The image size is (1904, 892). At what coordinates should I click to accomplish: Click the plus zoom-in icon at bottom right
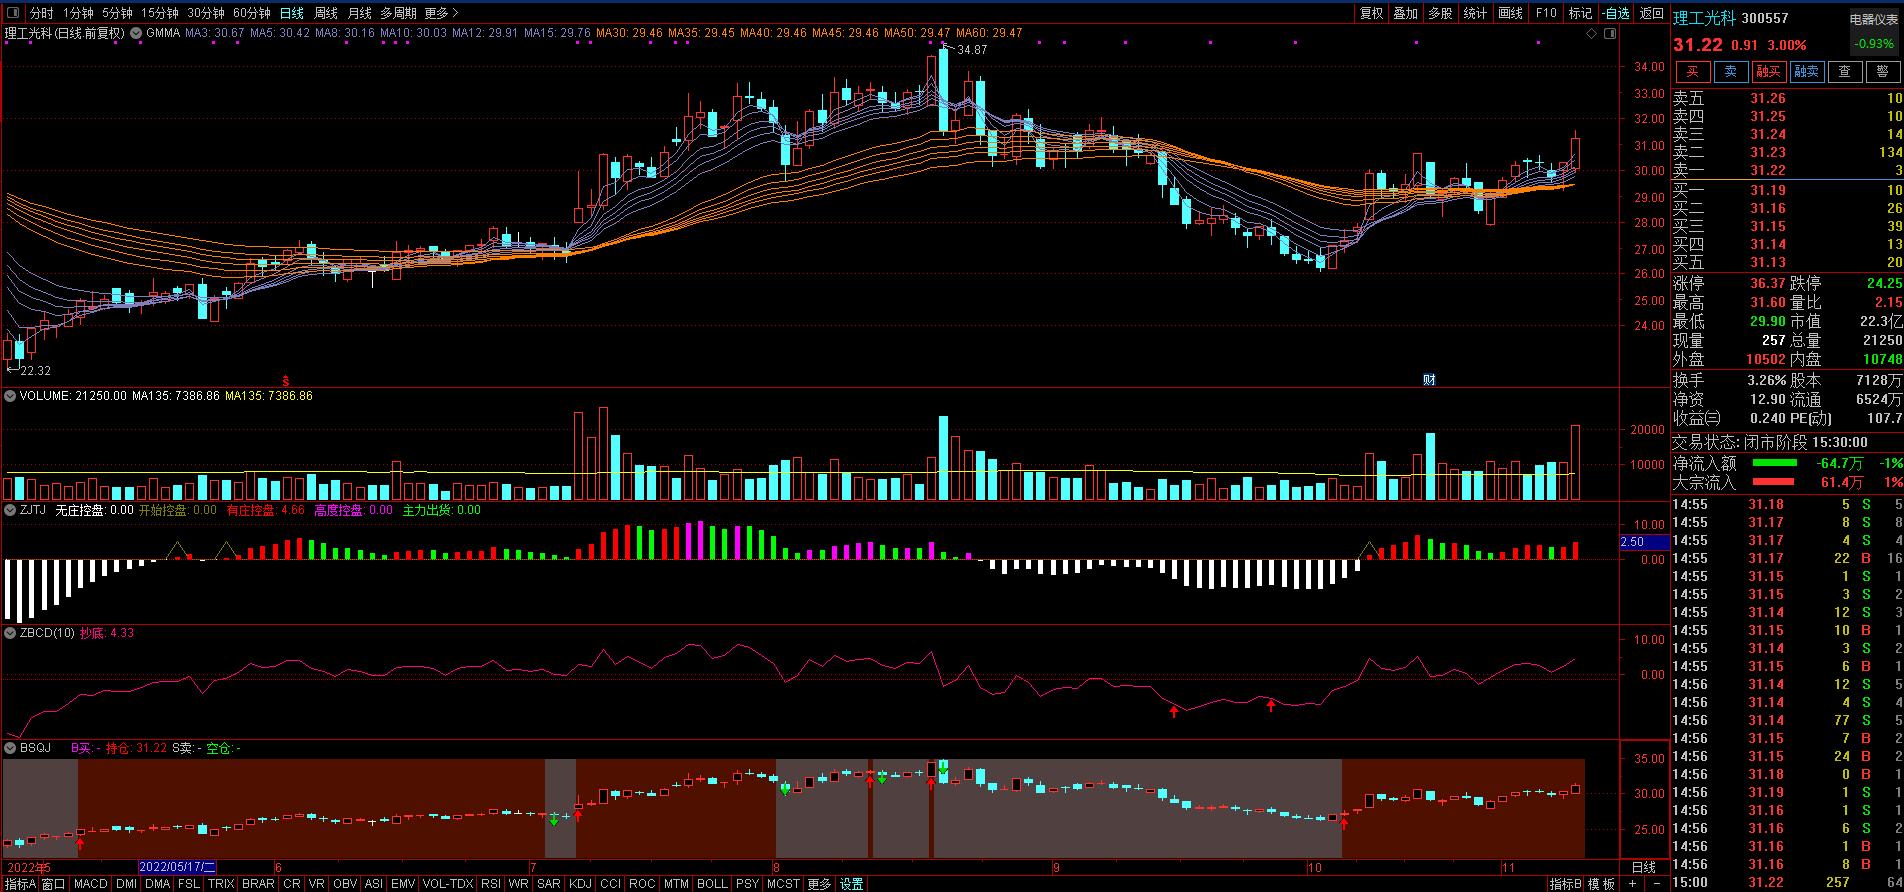click(1631, 884)
